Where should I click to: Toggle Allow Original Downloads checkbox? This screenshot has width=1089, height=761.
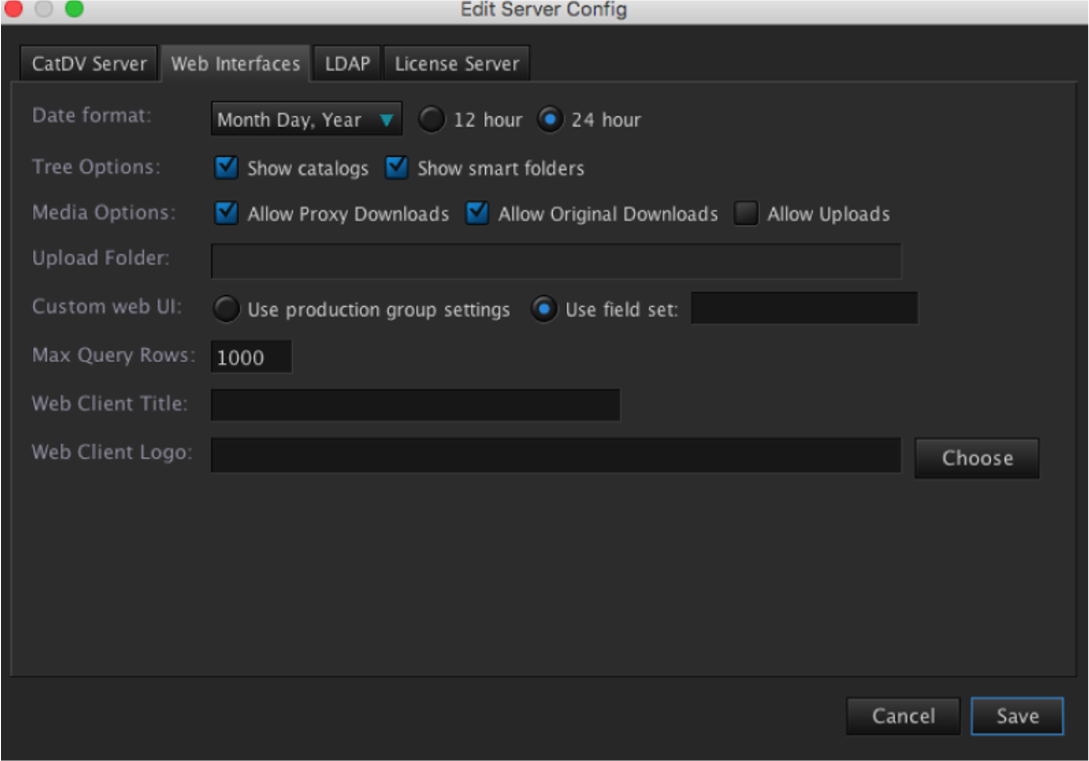(x=478, y=213)
